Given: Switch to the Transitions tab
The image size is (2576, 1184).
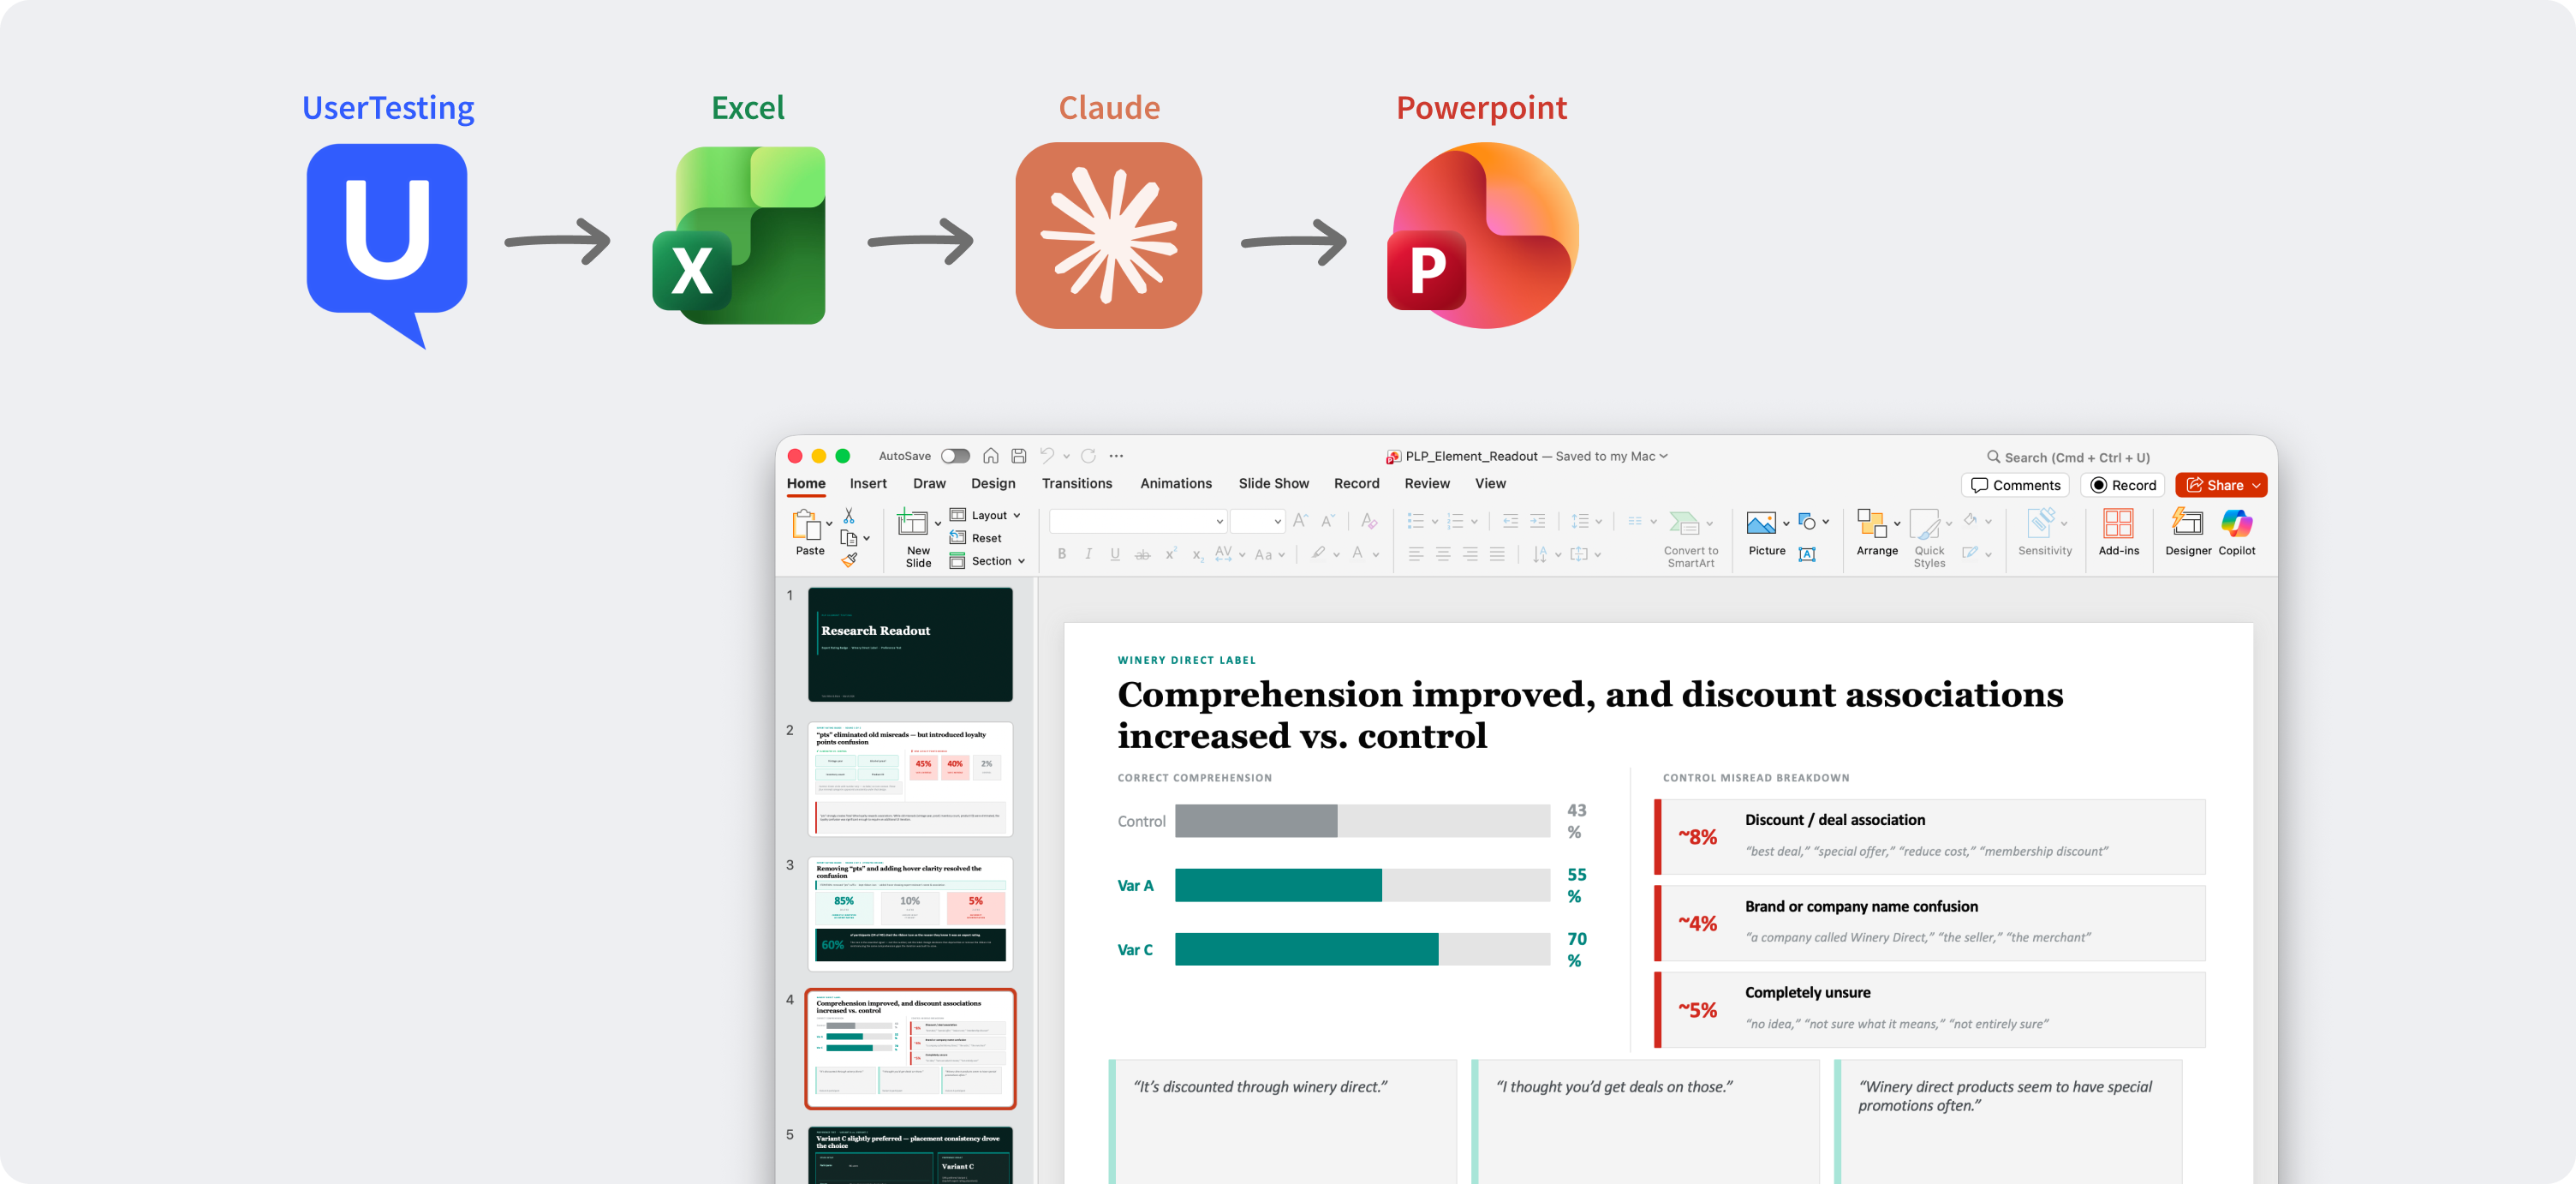Looking at the screenshot, I should point(1077,483).
